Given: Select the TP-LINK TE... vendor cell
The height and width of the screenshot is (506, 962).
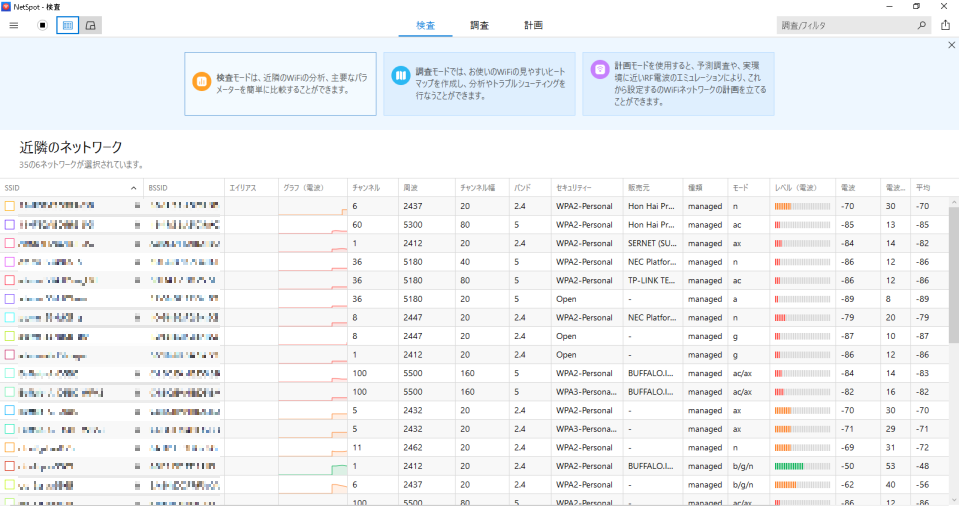Looking at the screenshot, I should (x=653, y=280).
